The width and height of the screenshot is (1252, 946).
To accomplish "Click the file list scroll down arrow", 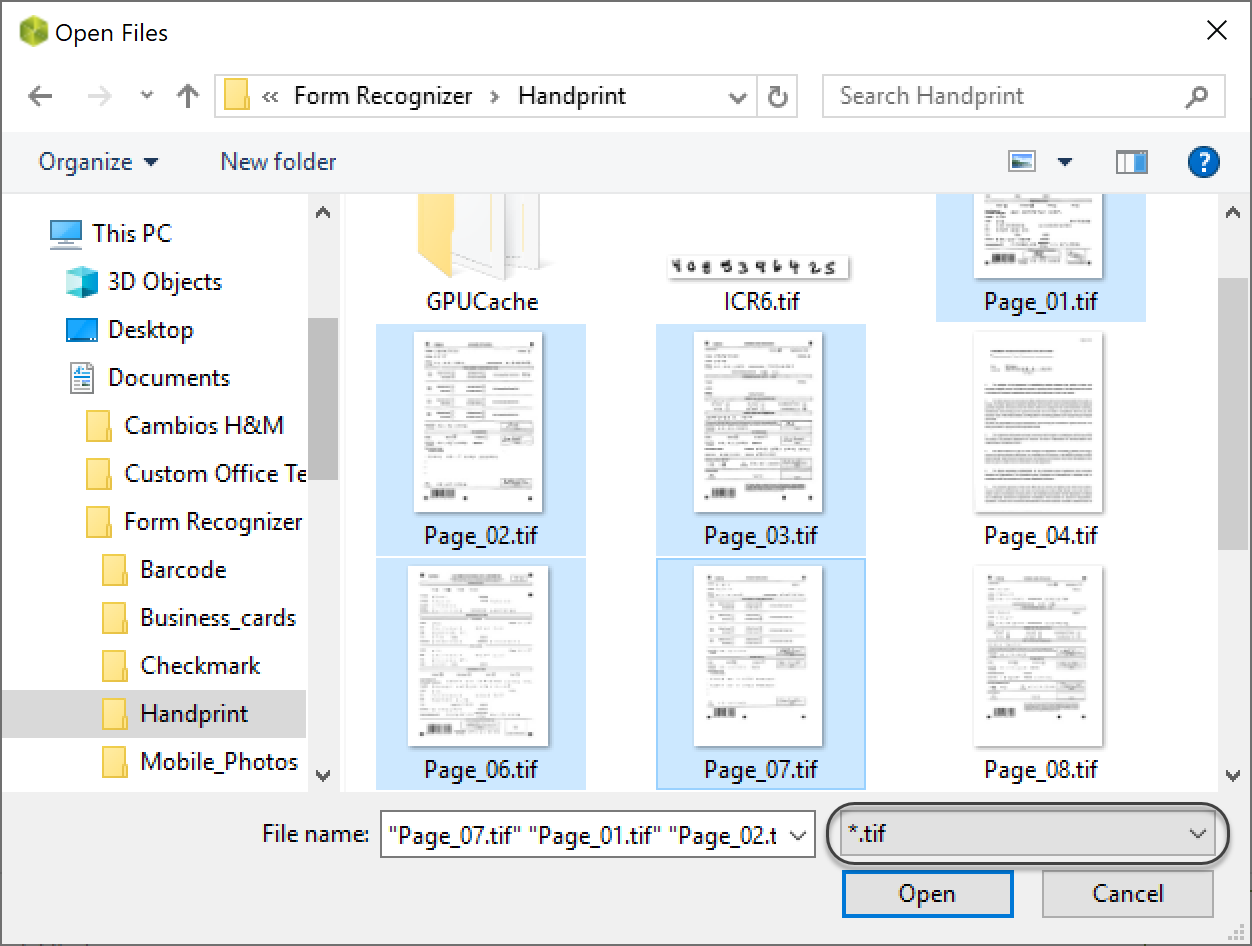I will tap(1233, 774).
